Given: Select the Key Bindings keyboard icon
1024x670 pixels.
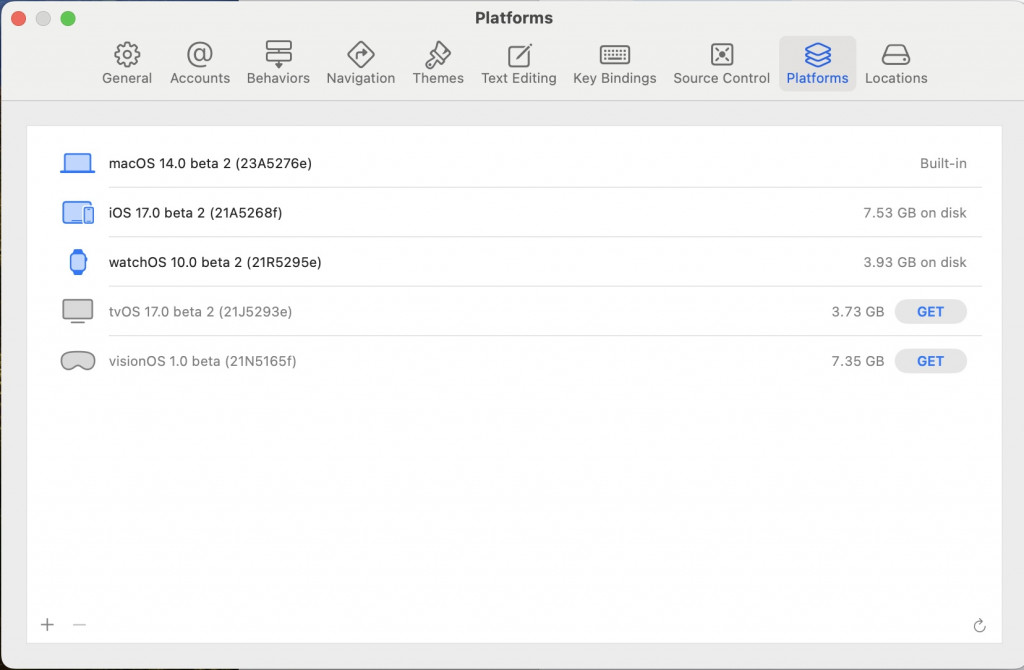Looking at the screenshot, I should (x=615, y=55).
